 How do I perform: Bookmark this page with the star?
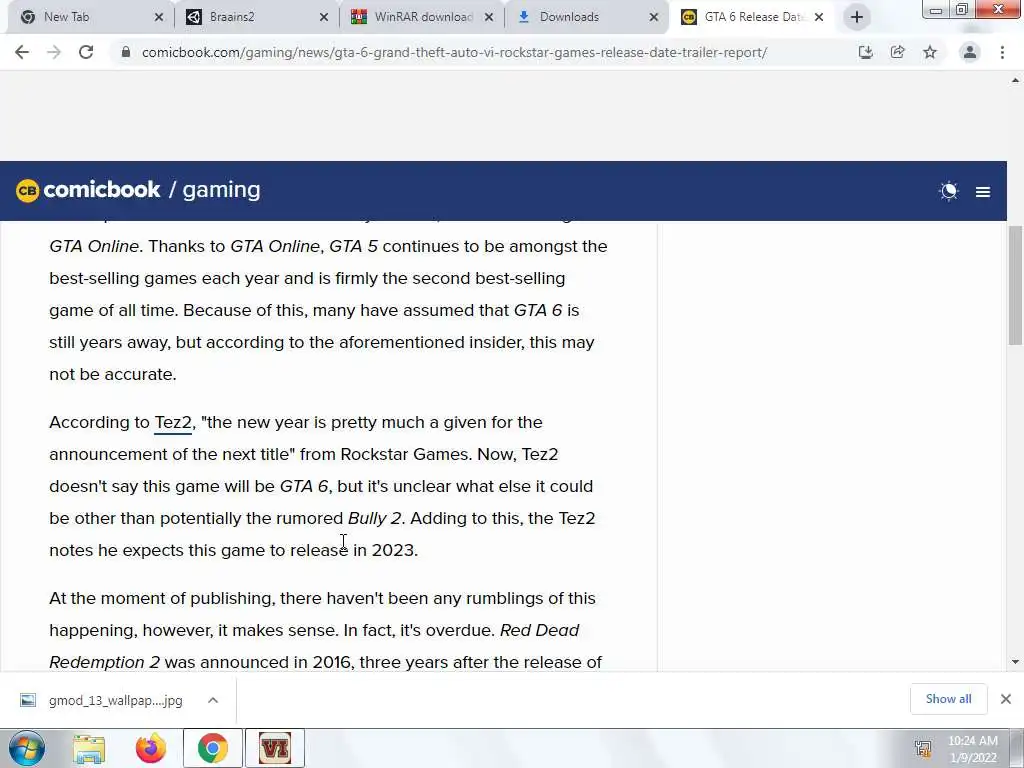[x=930, y=52]
